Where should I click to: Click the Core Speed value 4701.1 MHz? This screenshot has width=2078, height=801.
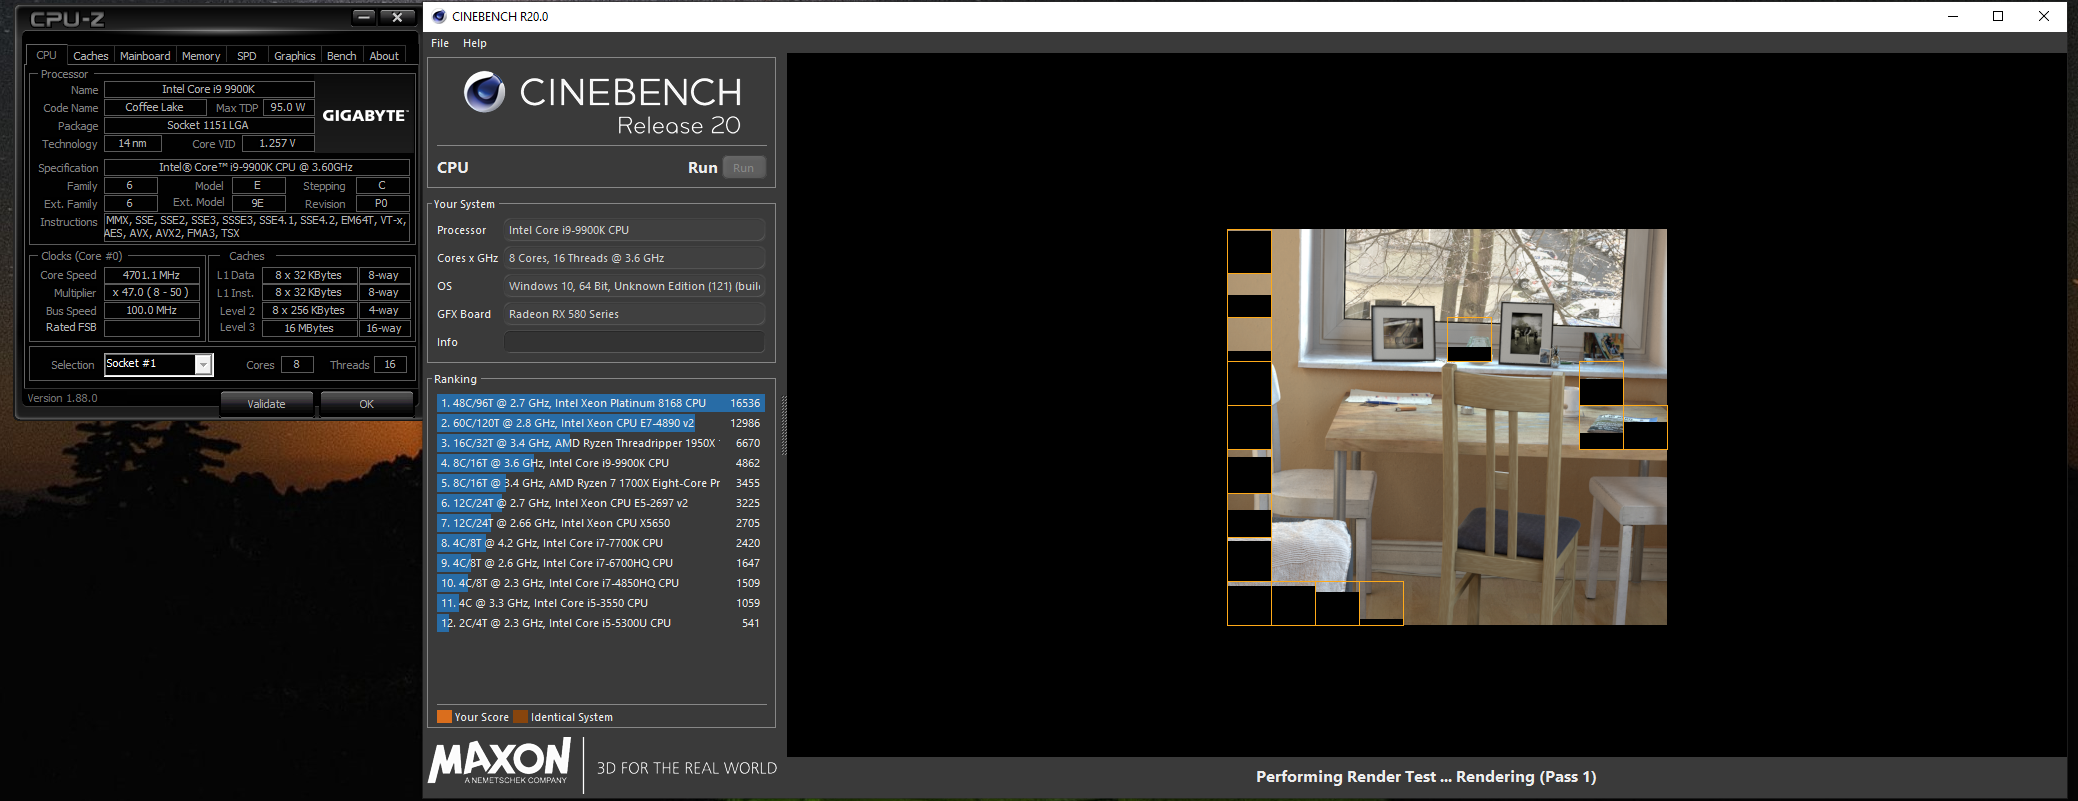(151, 275)
